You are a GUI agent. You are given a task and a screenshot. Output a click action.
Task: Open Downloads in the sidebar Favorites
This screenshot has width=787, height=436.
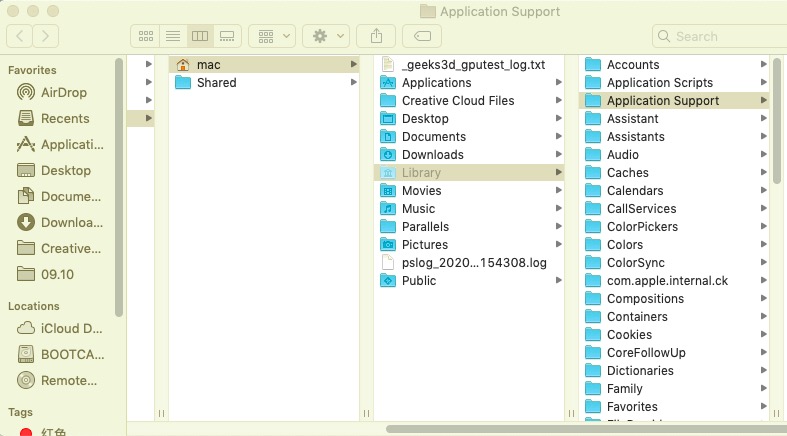point(60,222)
